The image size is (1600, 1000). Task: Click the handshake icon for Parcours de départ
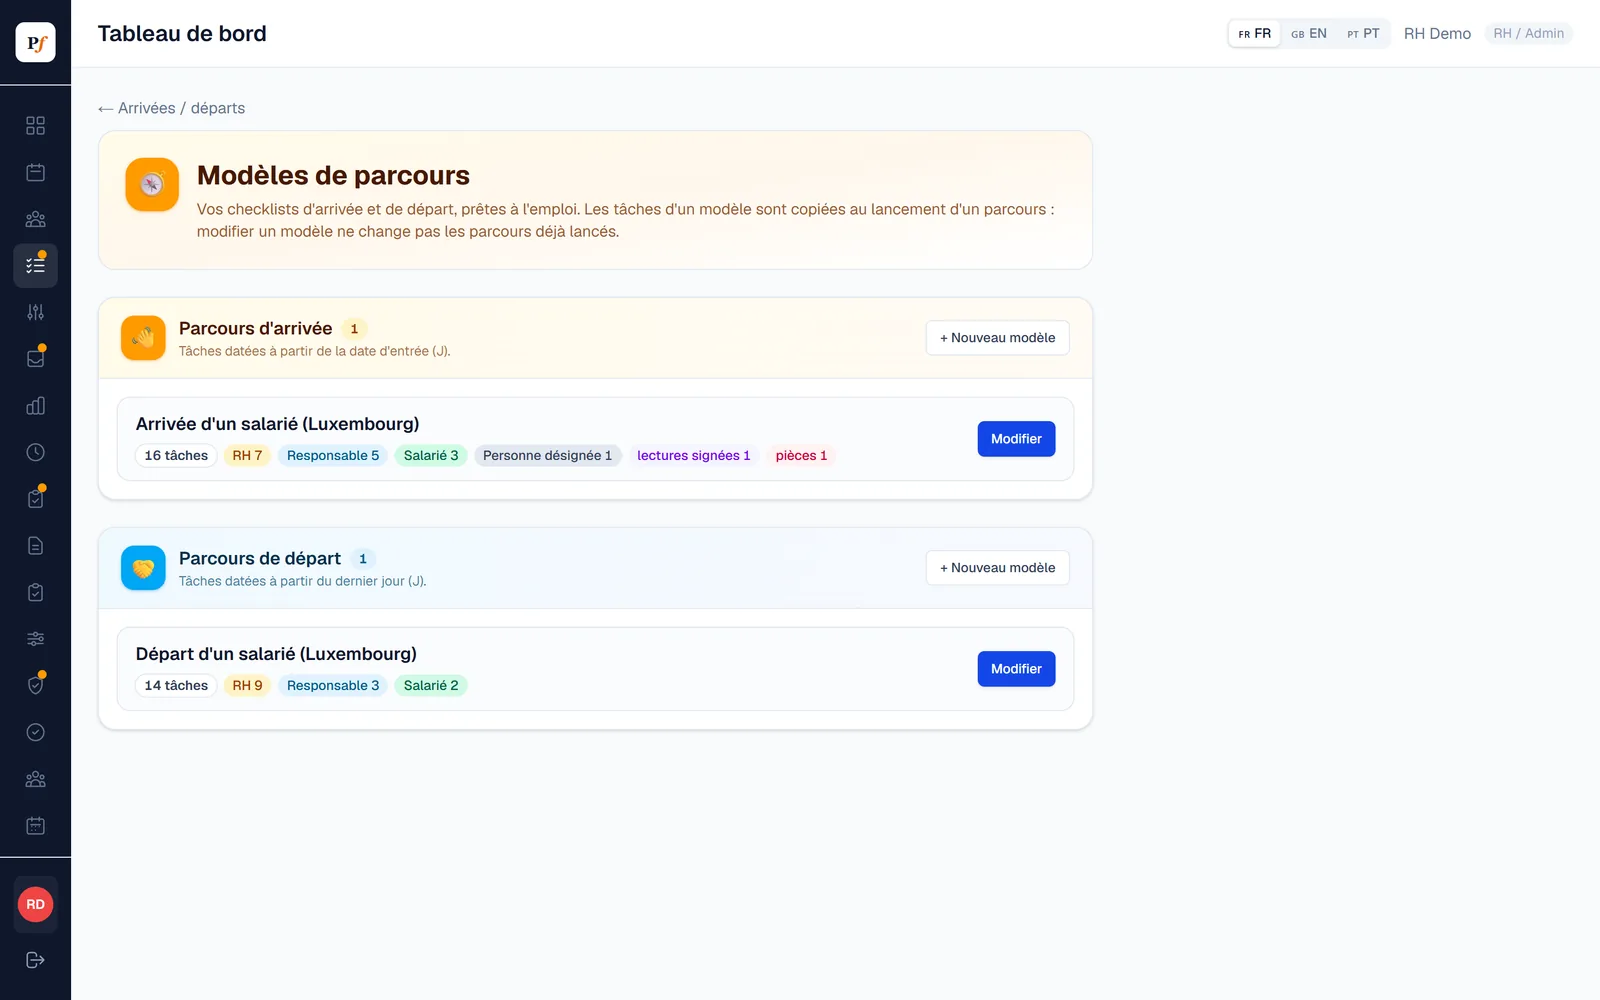point(143,568)
